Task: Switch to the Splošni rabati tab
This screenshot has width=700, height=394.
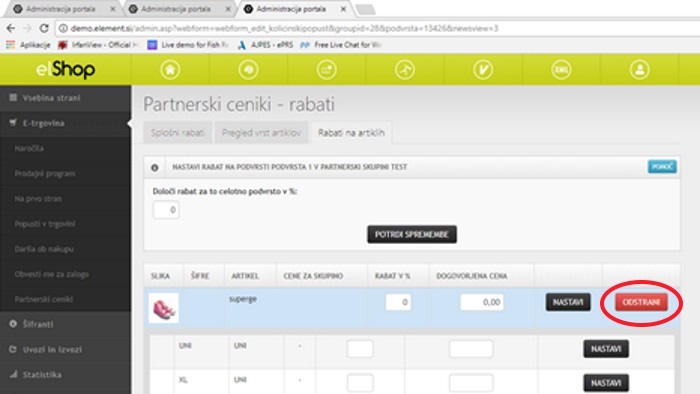Action: [x=178, y=133]
